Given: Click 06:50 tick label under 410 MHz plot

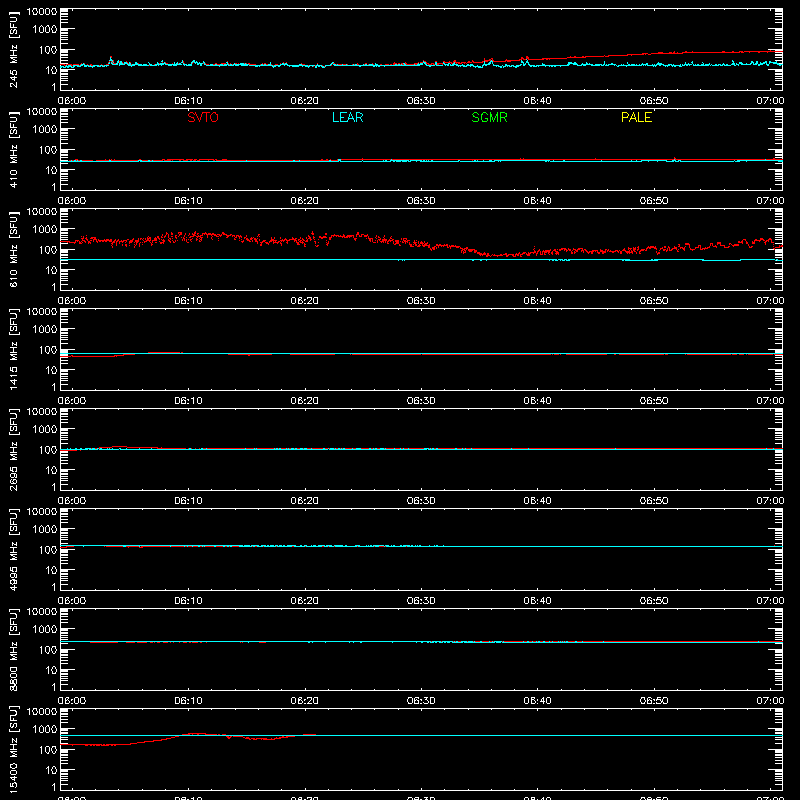Looking at the screenshot, I should pyautogui.click(x=654, y=201).
